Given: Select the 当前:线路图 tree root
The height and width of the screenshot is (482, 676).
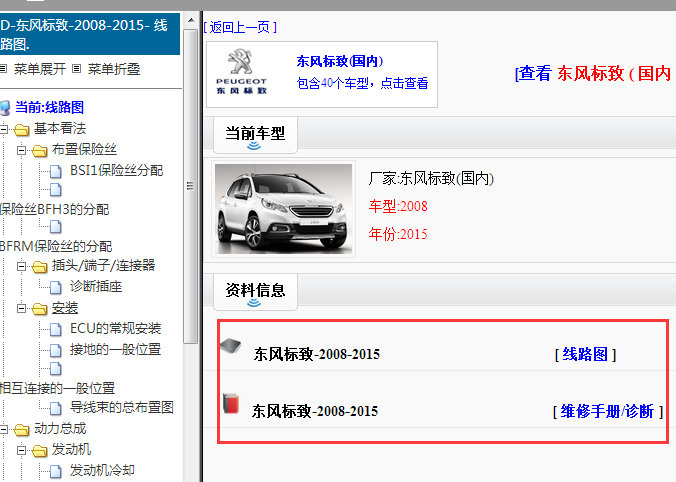Looking at the screenshot, I should (x=50, y=107).
